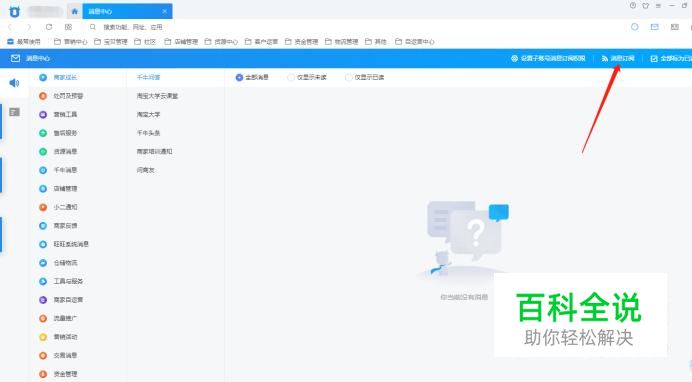692x382 pixels.
Task: Click the purple 营销工具 category icon
Action: point(43,114)
